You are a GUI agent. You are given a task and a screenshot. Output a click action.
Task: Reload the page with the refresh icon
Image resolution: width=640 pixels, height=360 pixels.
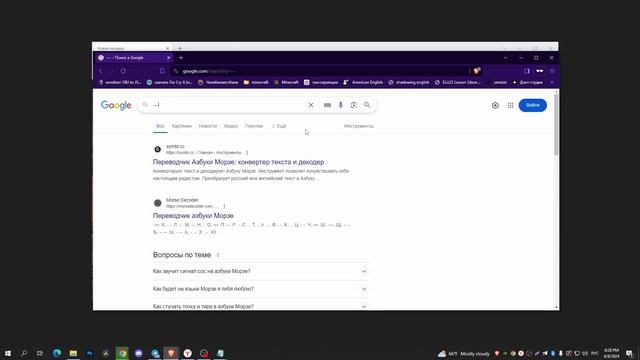point(123,71)
